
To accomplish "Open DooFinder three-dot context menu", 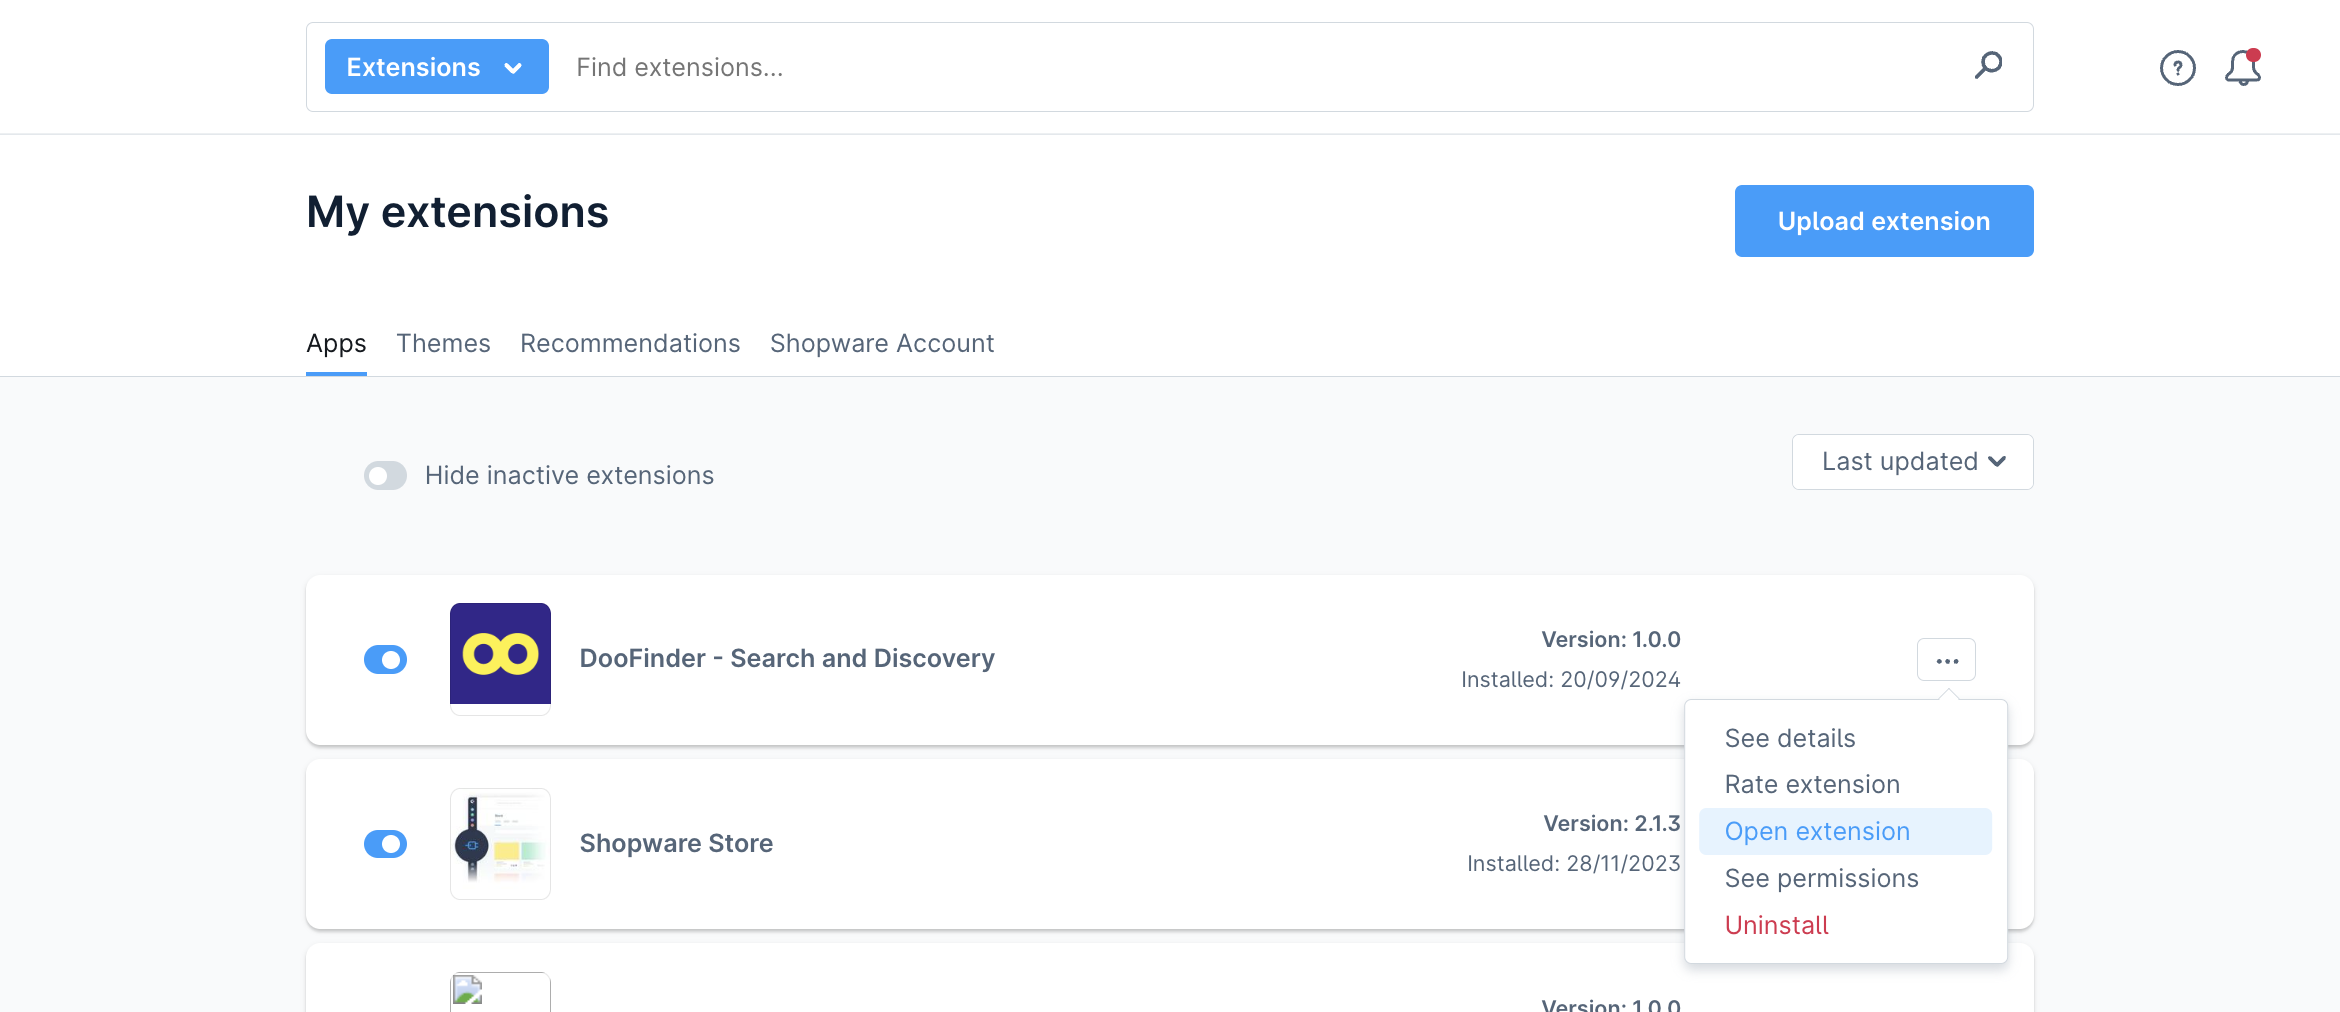I will (x=1946, y=660).
